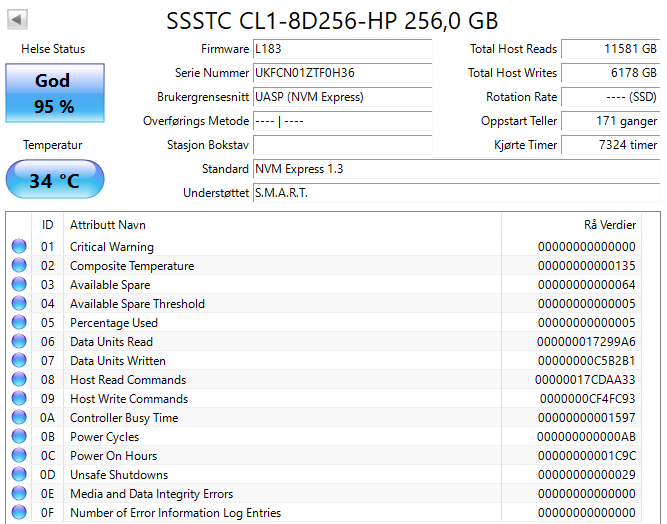Click the status orb for Available Spare
This screenshot has height=524, width=667.
[x=19, y=284]
